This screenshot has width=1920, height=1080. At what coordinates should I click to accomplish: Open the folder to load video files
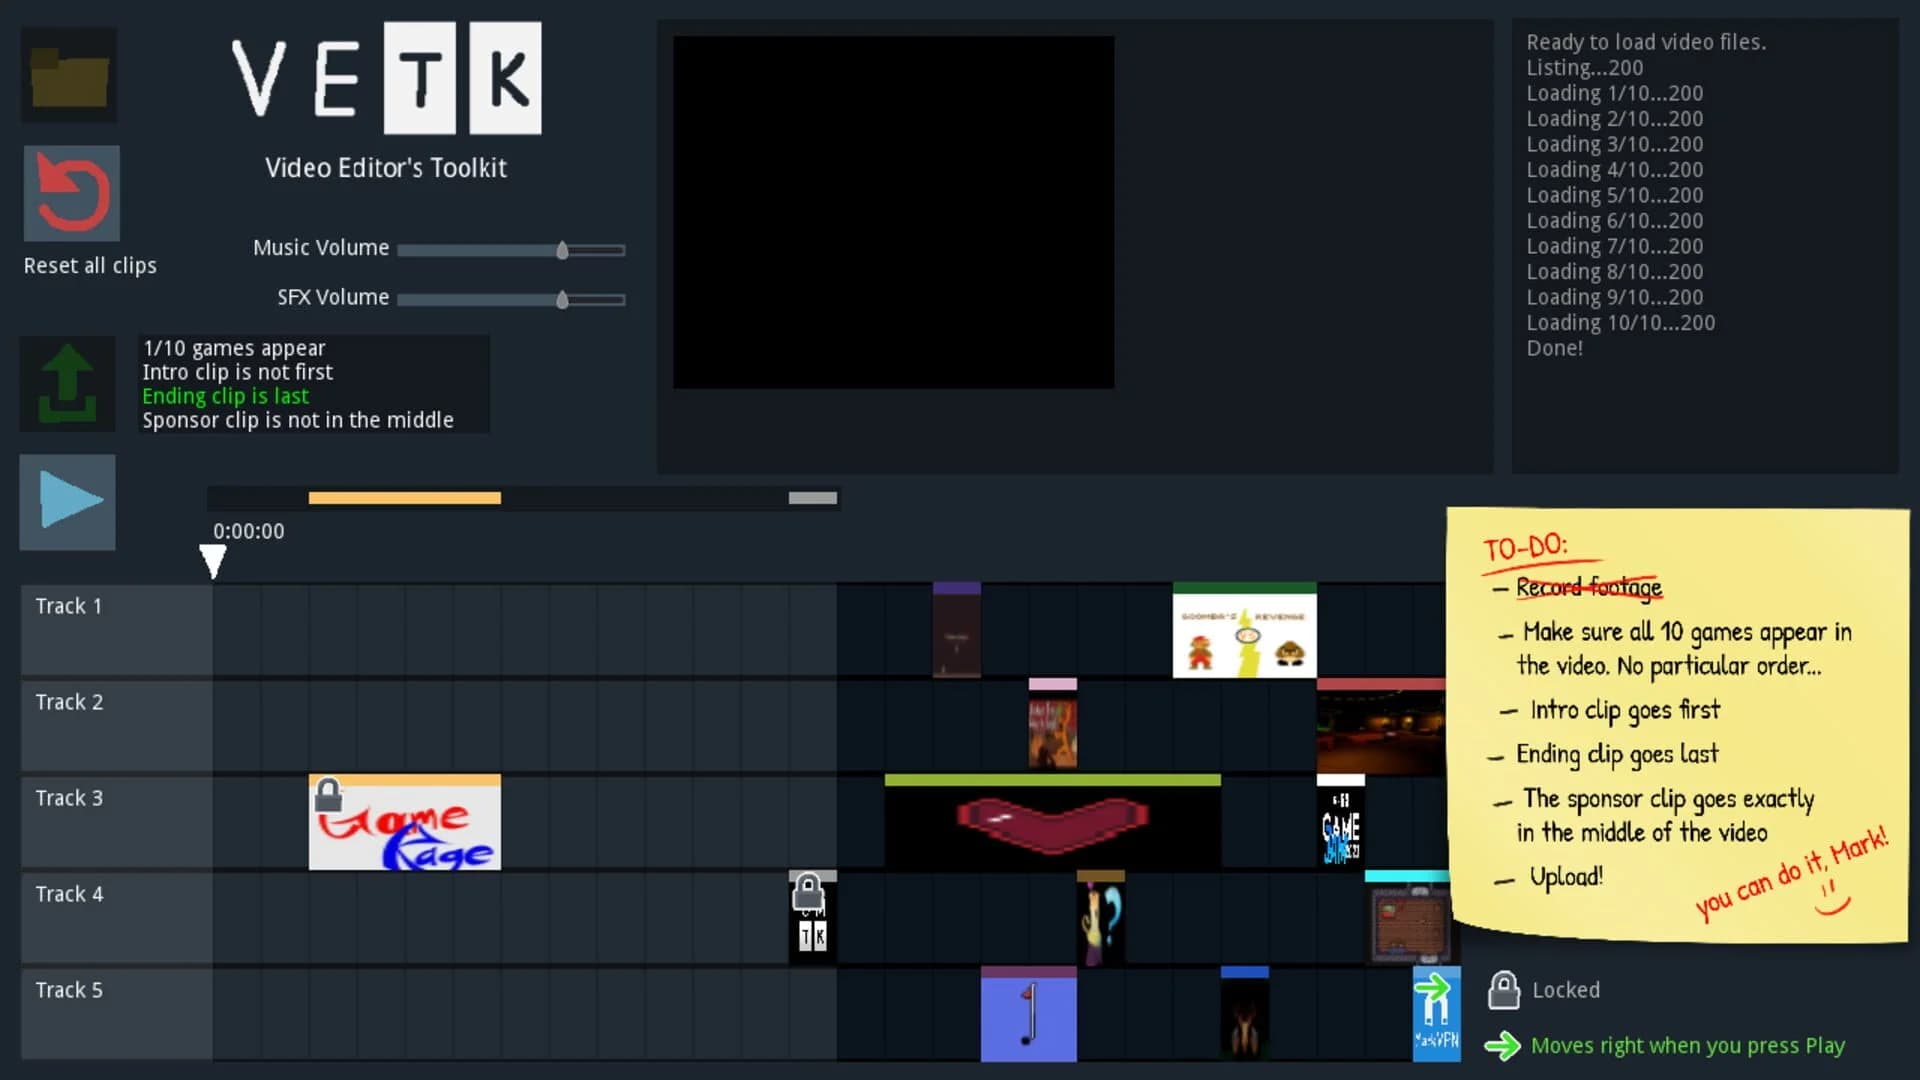tap(68, 74)
